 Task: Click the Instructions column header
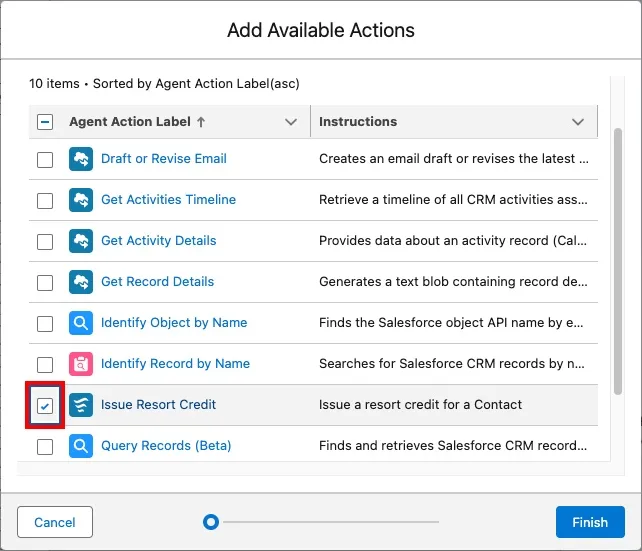point(358,122)
